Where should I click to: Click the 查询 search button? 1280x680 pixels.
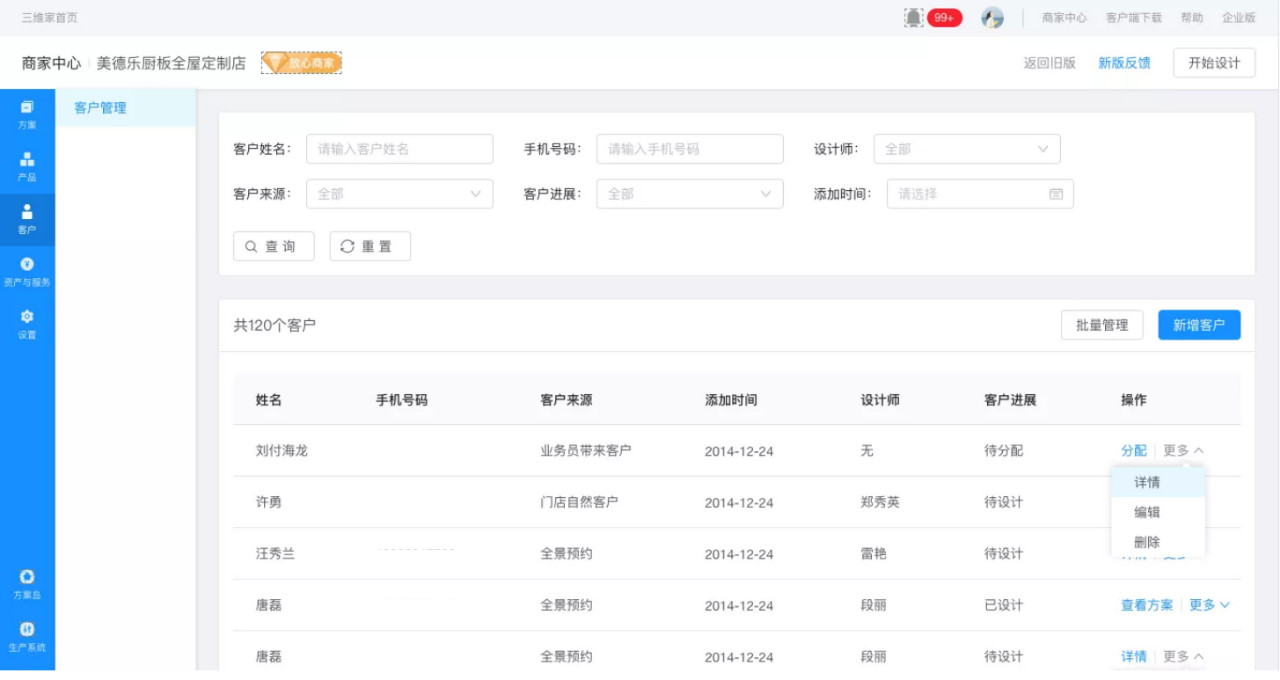click(x=273, y=246)
